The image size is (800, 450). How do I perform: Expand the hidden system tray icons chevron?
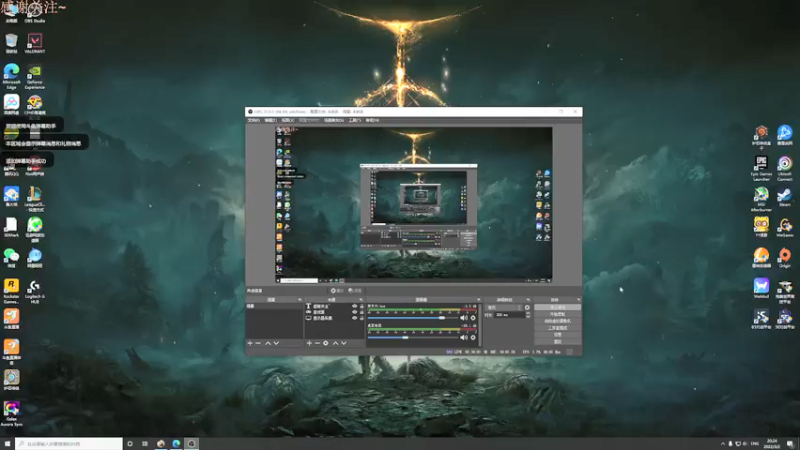tap(722, 444)
